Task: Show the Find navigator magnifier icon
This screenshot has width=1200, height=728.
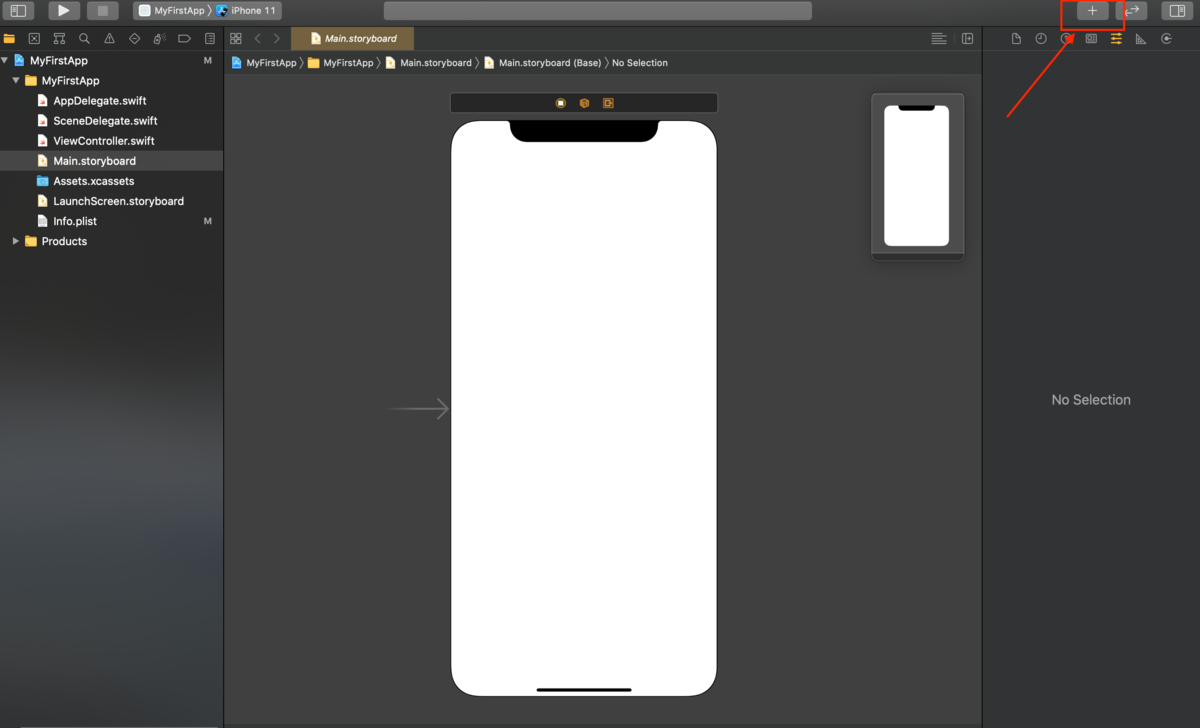Action: click(x=84, y=39)
